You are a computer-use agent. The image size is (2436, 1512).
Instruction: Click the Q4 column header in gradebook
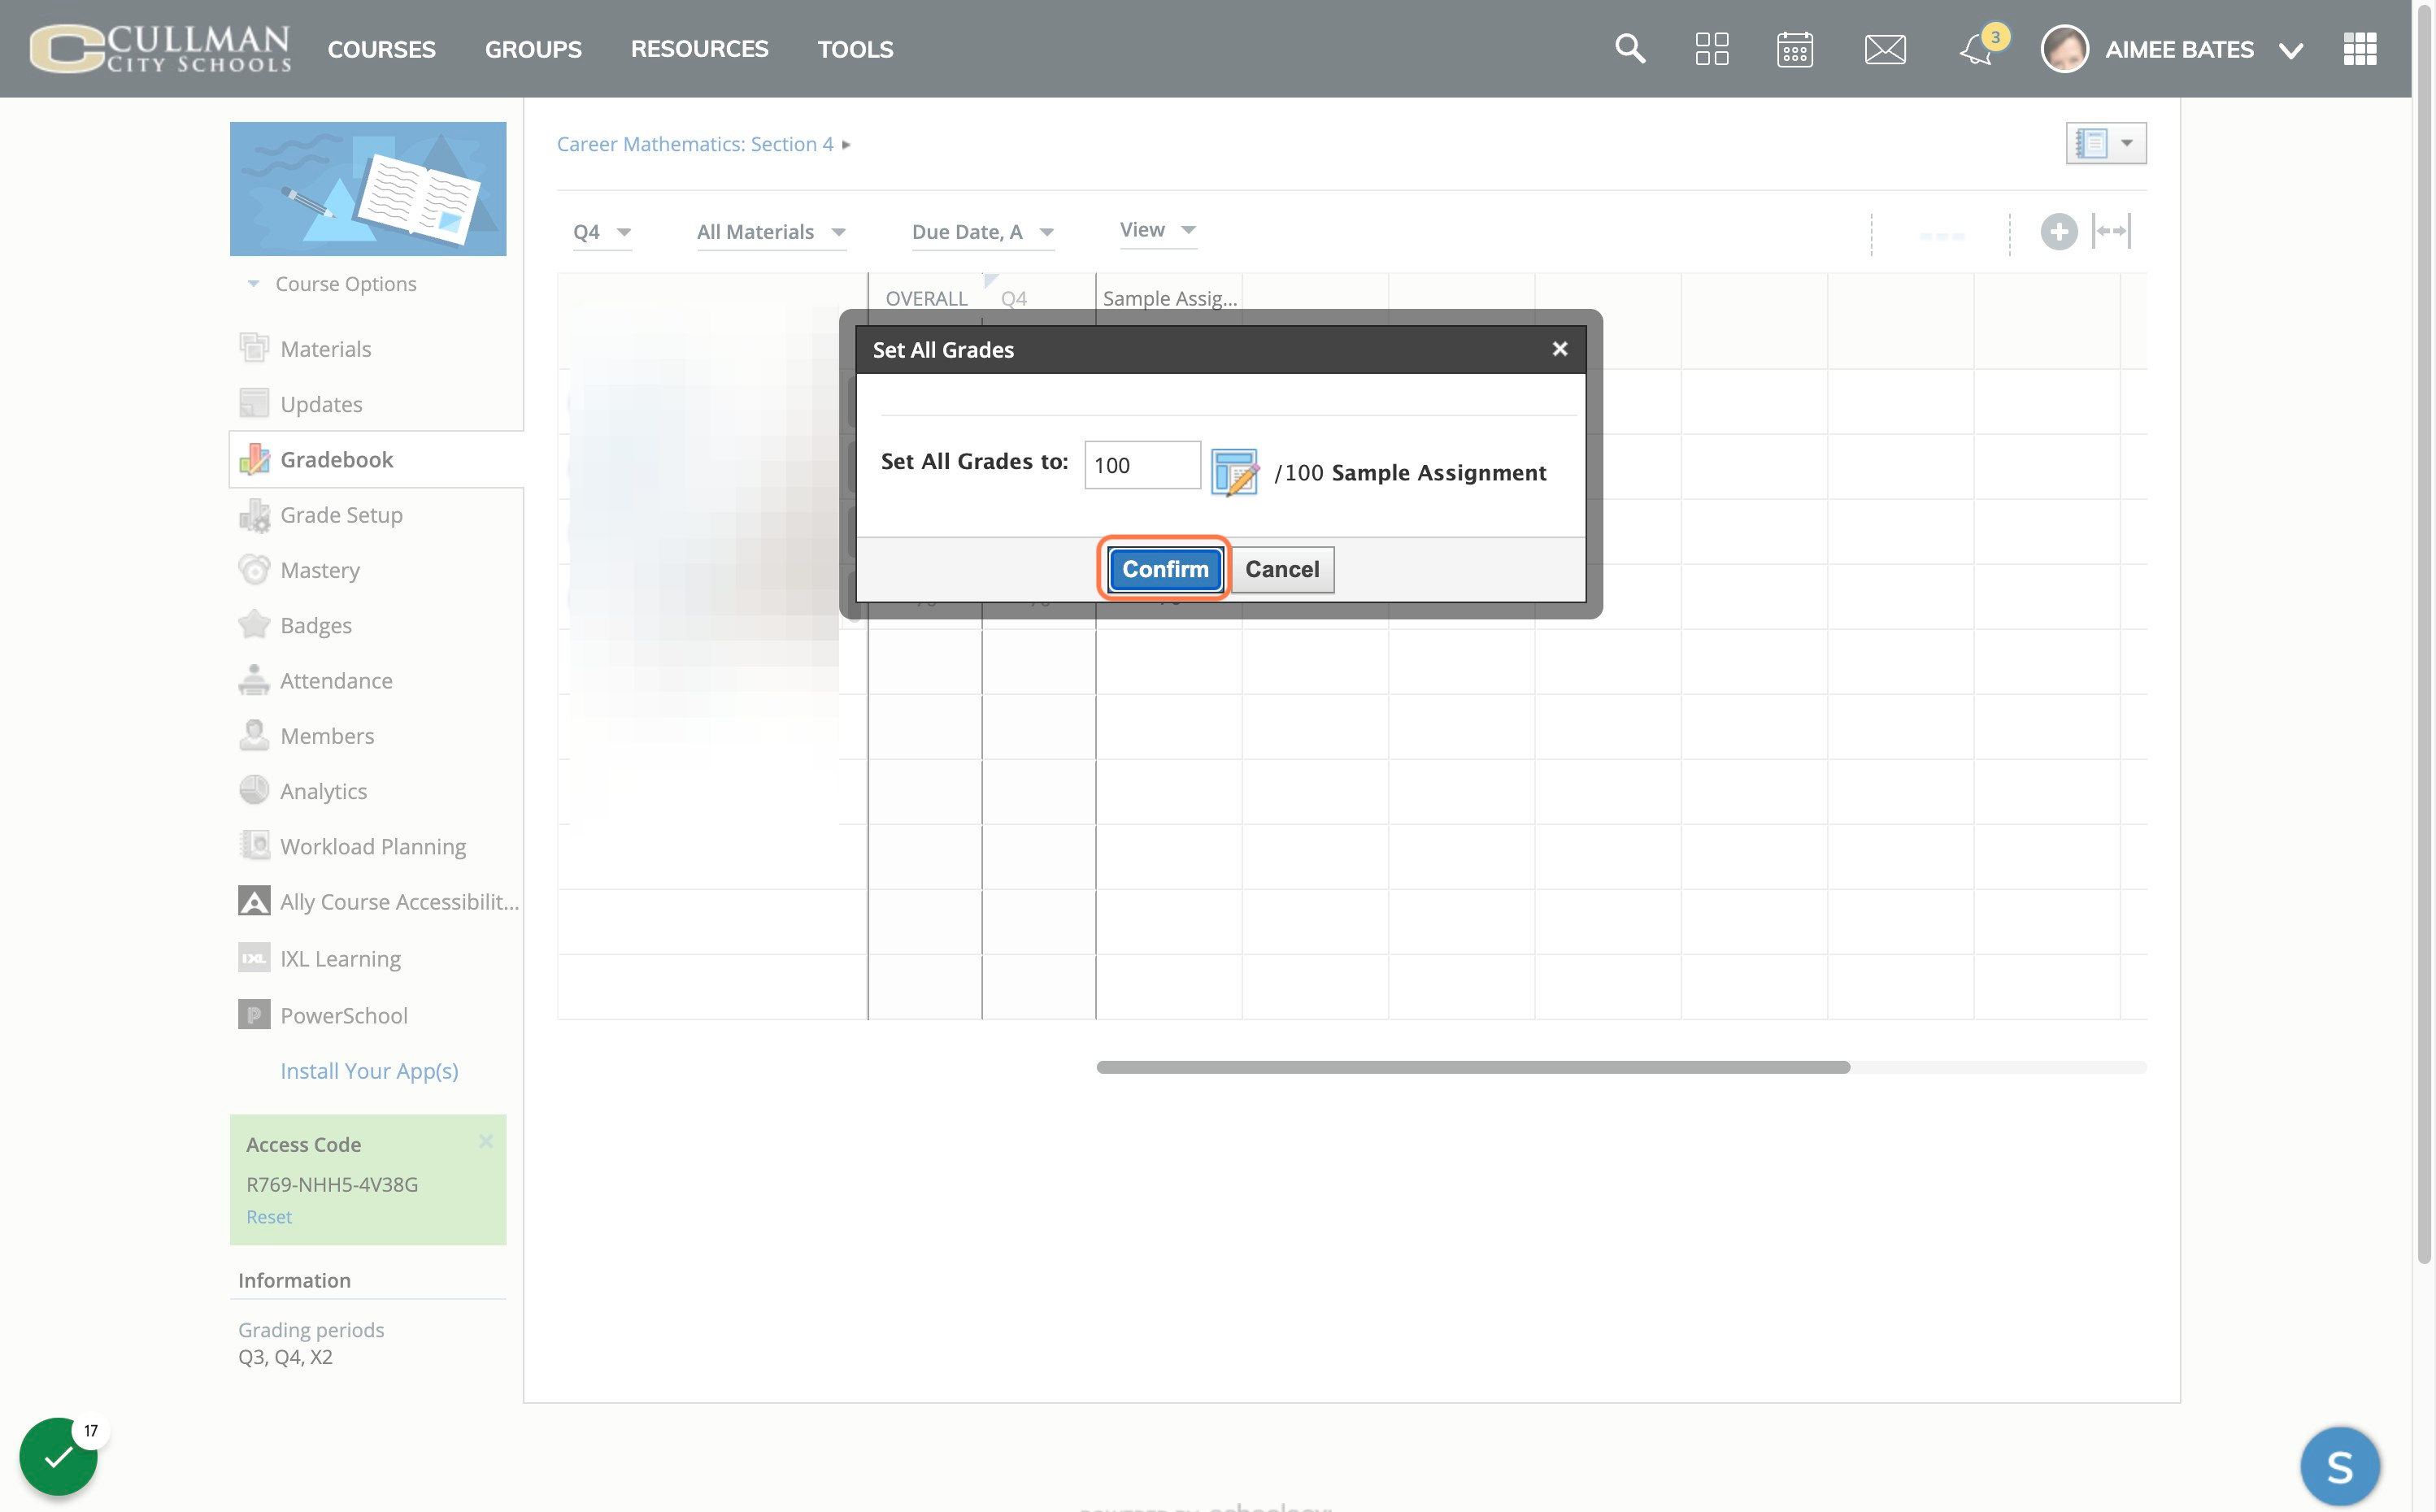(1014, 298)
